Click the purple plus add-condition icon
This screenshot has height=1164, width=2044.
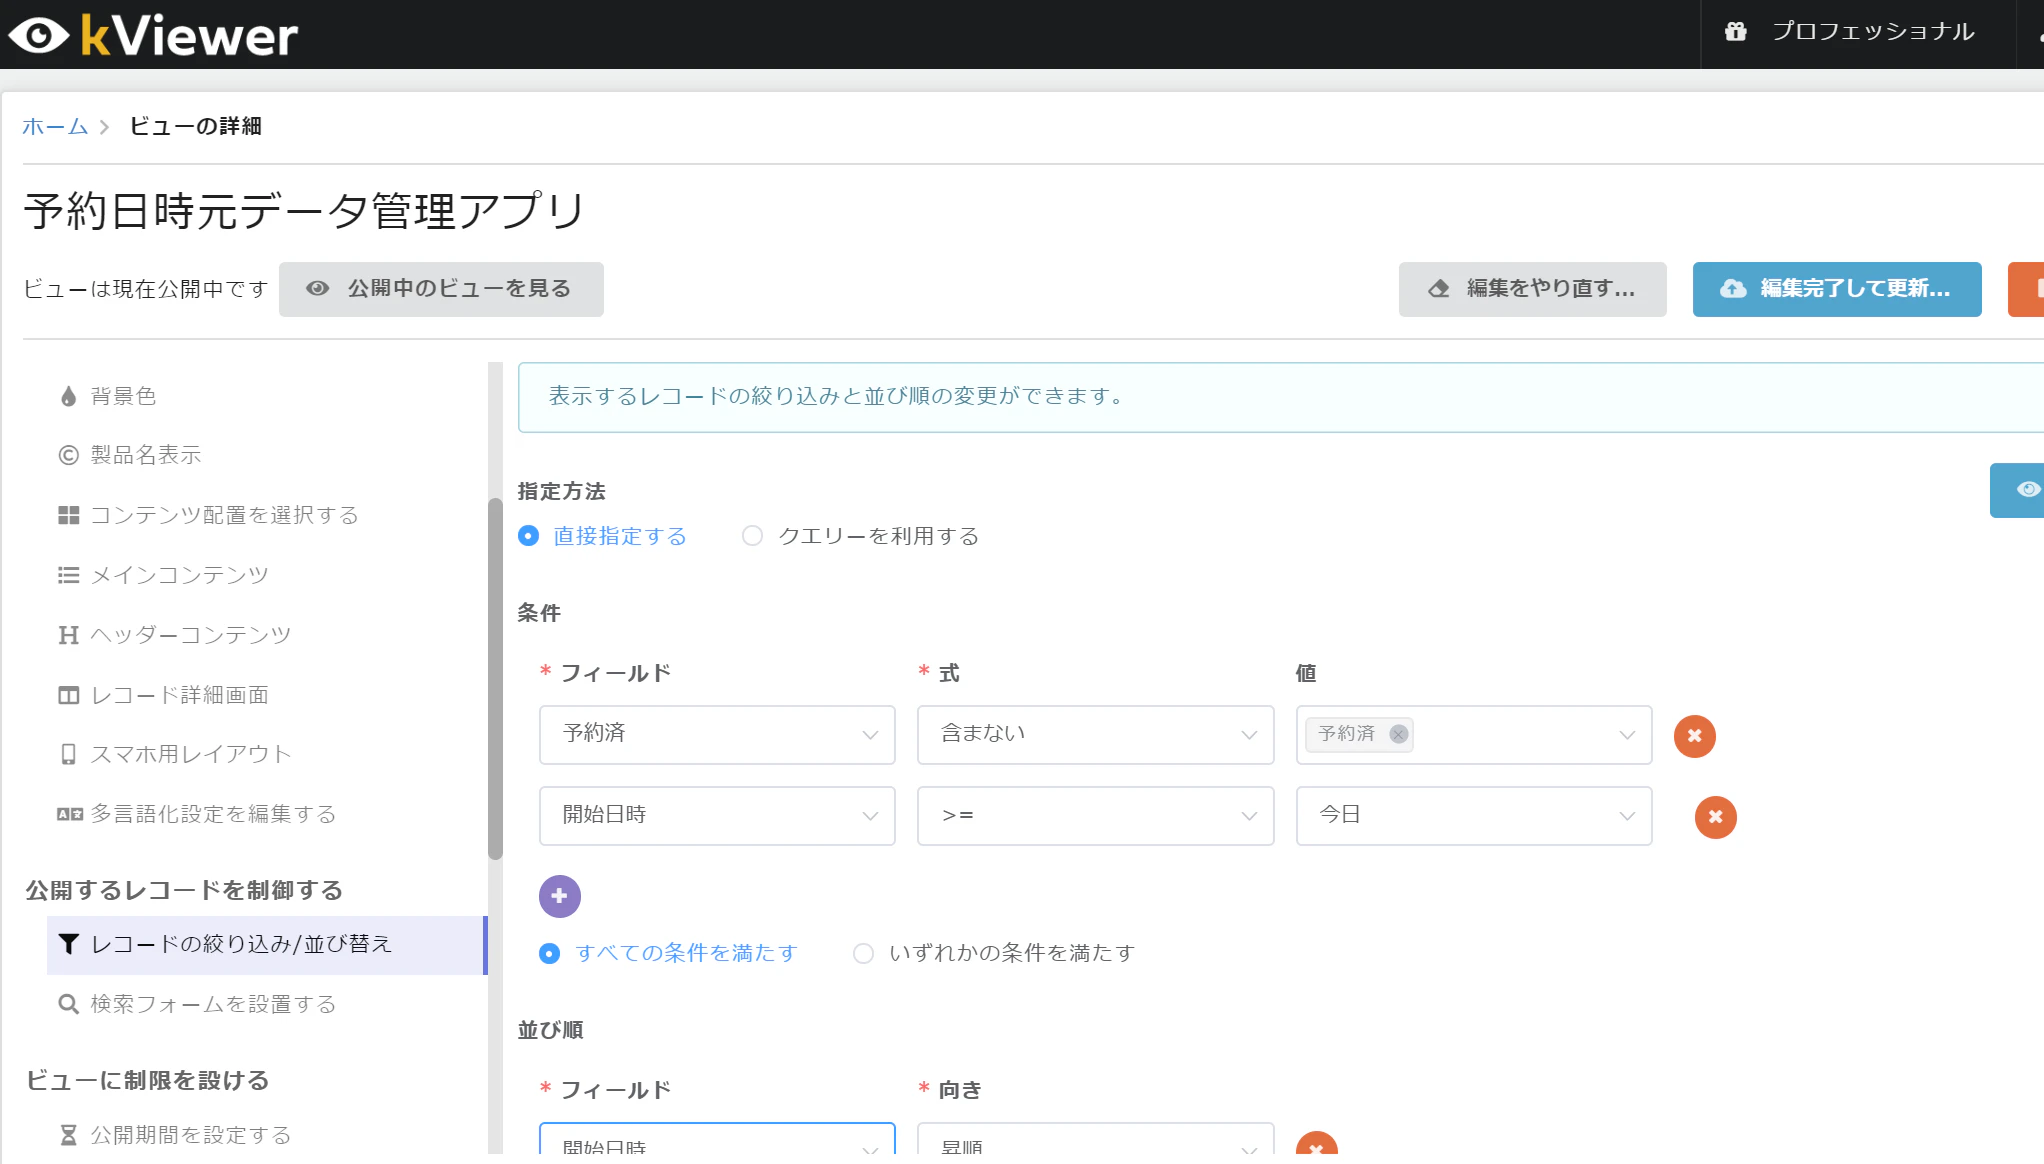tap(559, 896)
